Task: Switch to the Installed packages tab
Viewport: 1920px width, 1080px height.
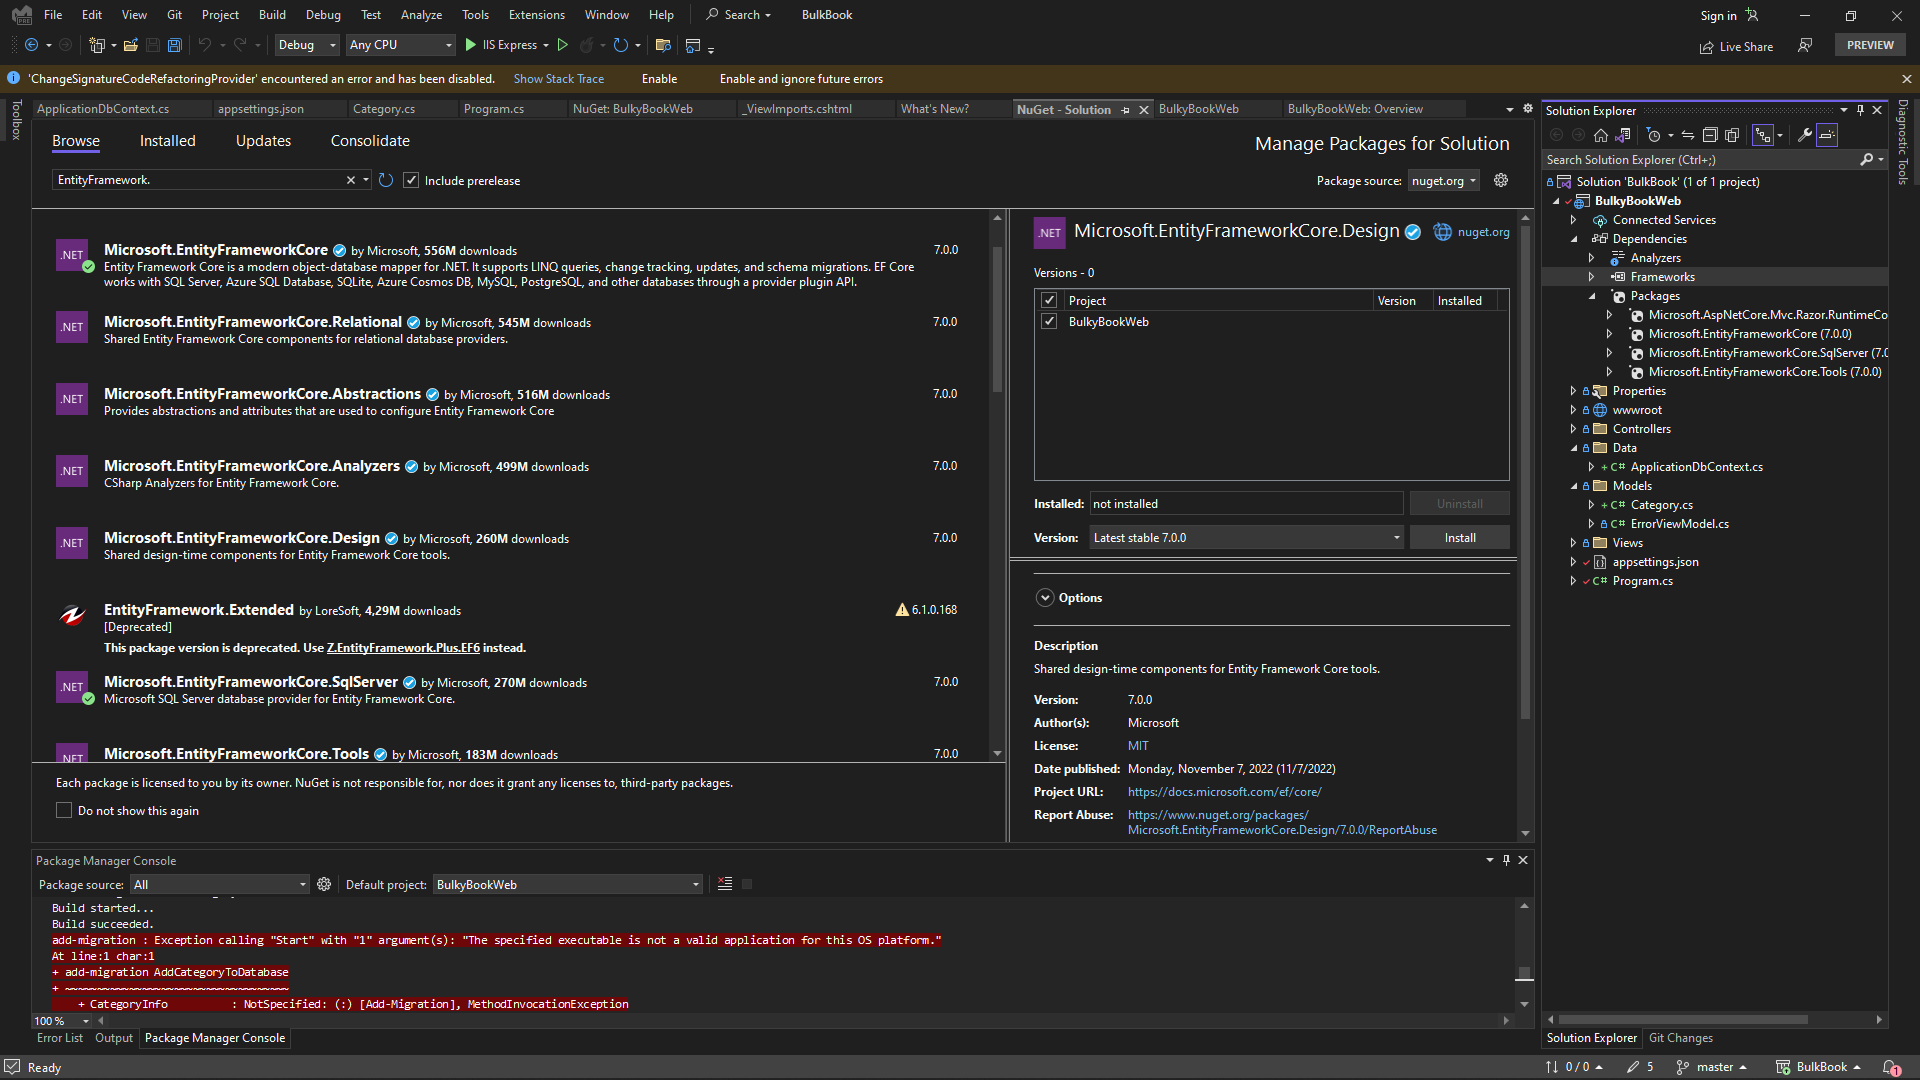Action: pos(167,141)
